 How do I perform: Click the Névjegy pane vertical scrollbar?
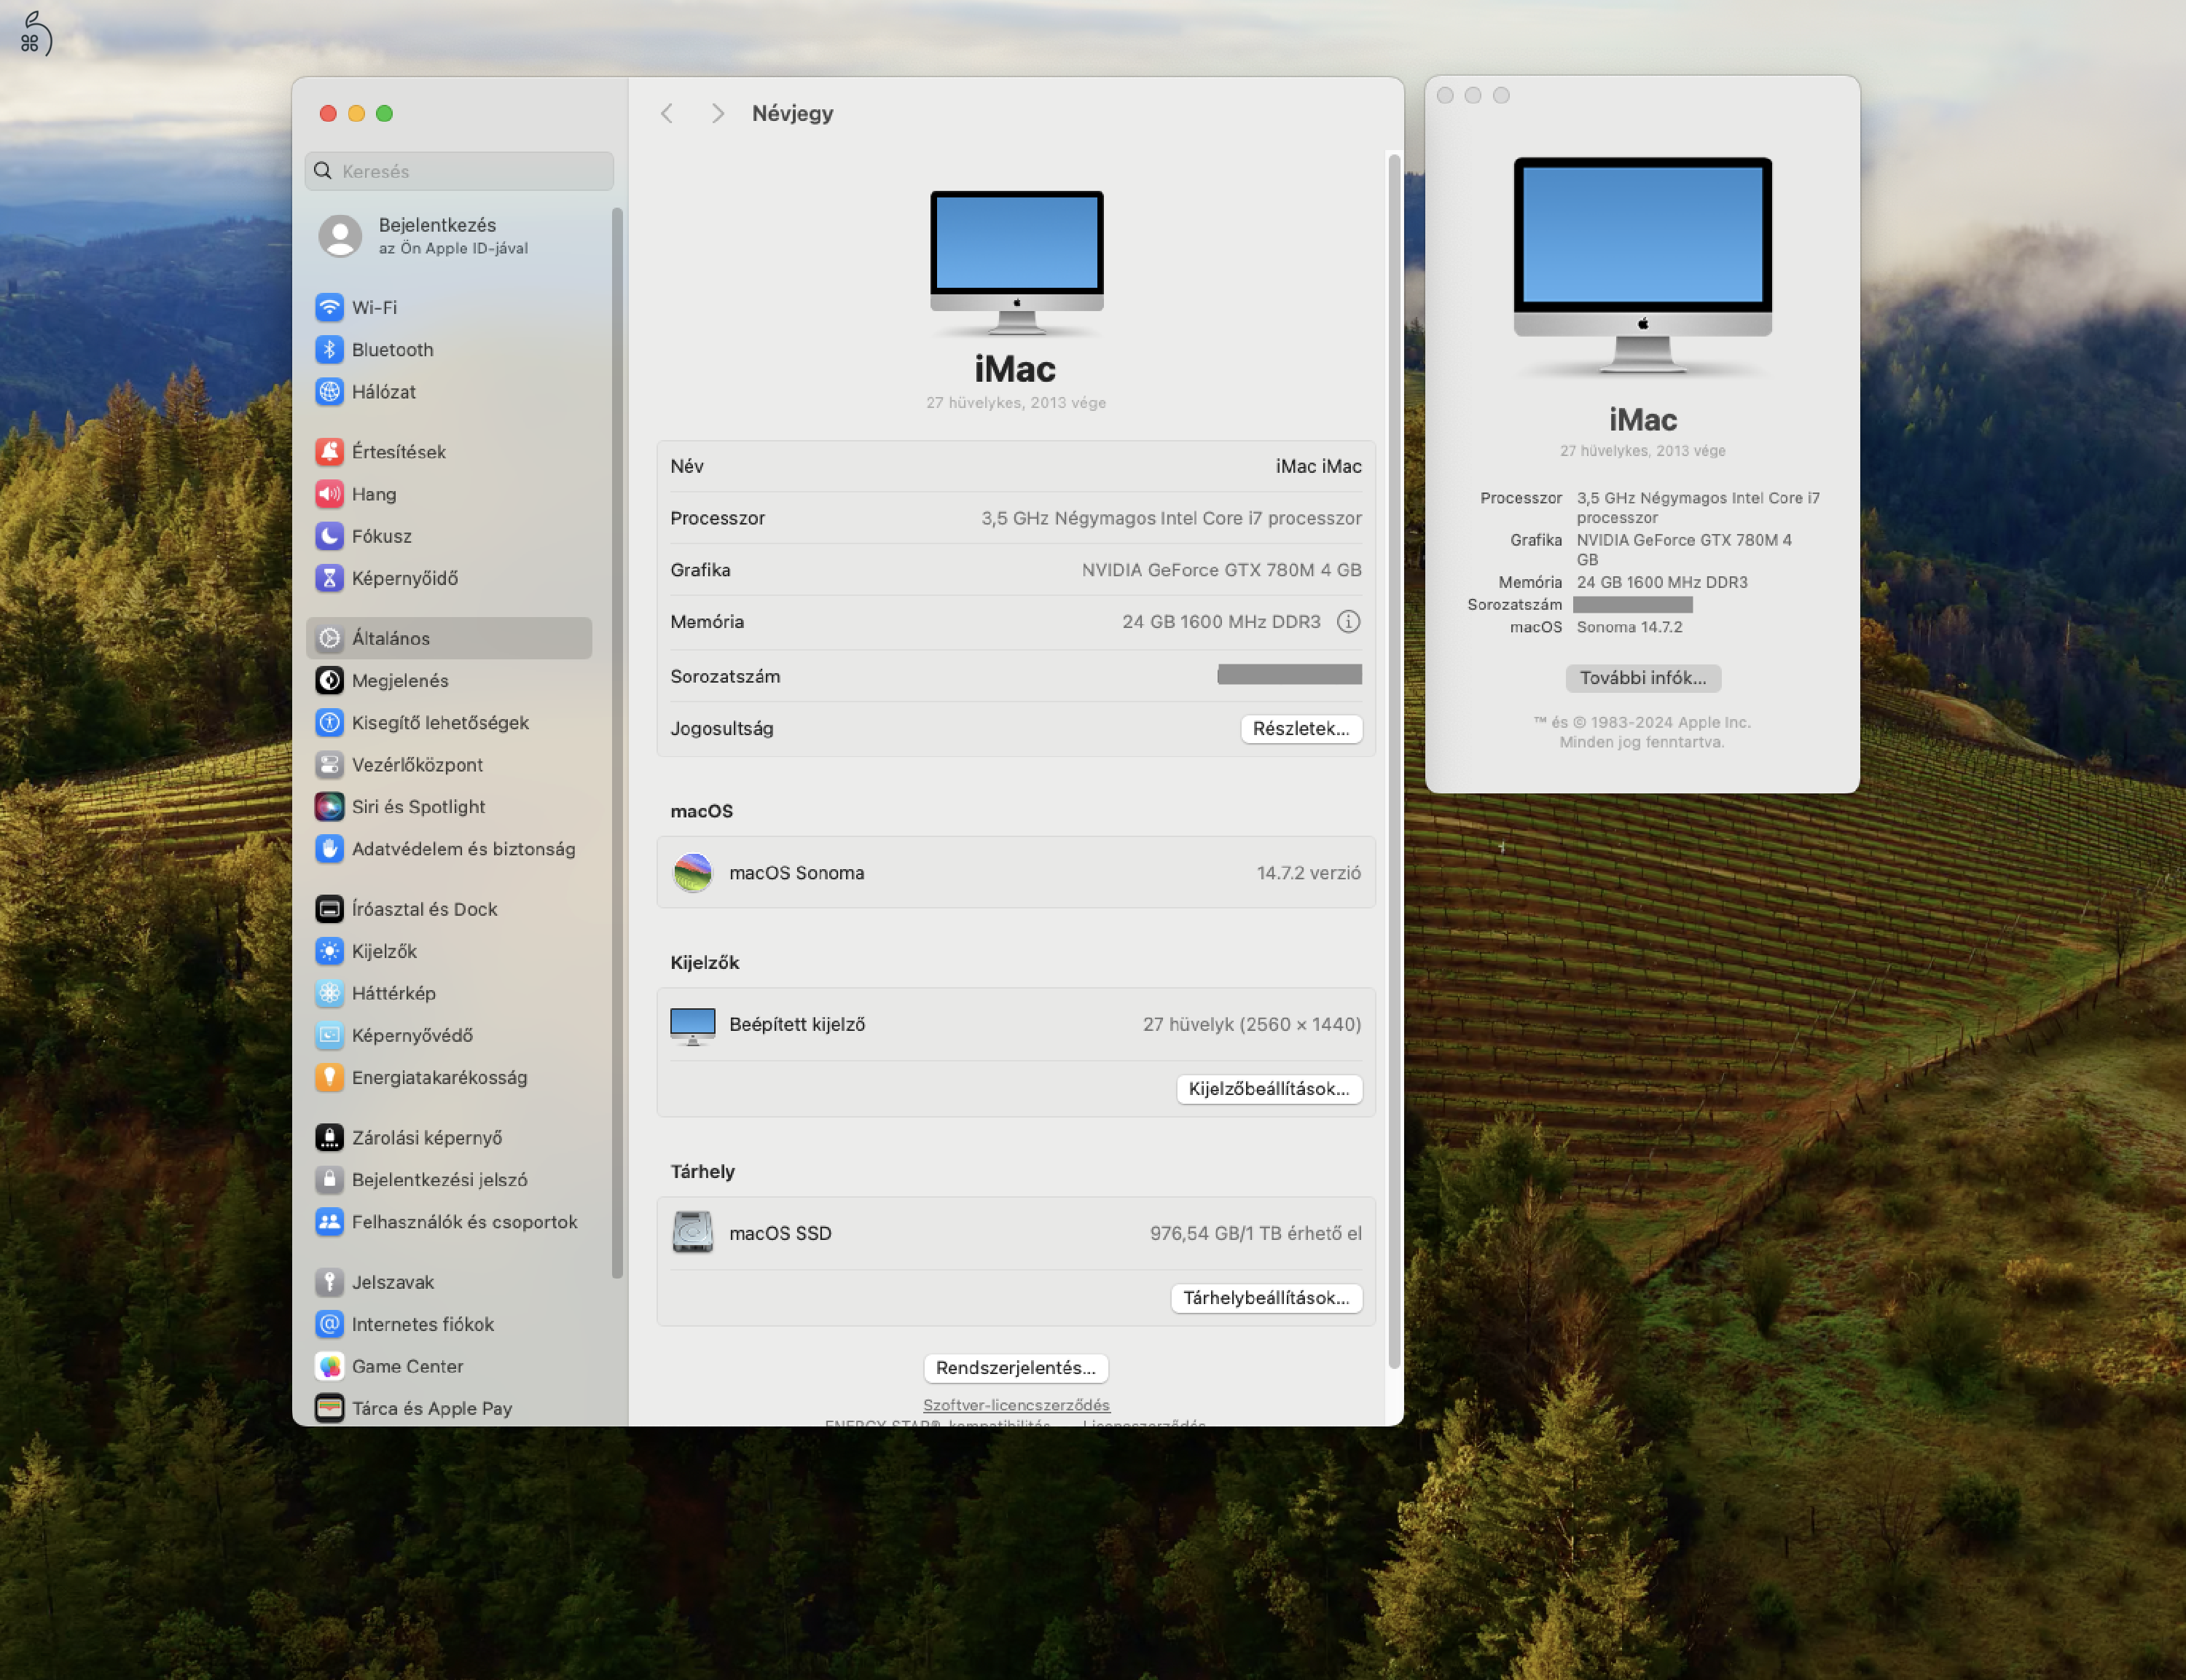pos(1394,760)
